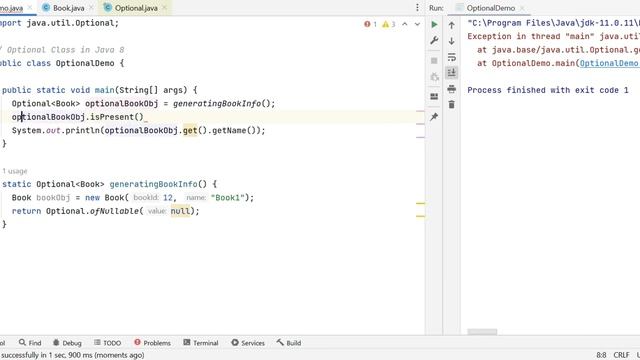Click the 'main' method name
This screenshot has height=360, width=640.
tap(104, 90)
